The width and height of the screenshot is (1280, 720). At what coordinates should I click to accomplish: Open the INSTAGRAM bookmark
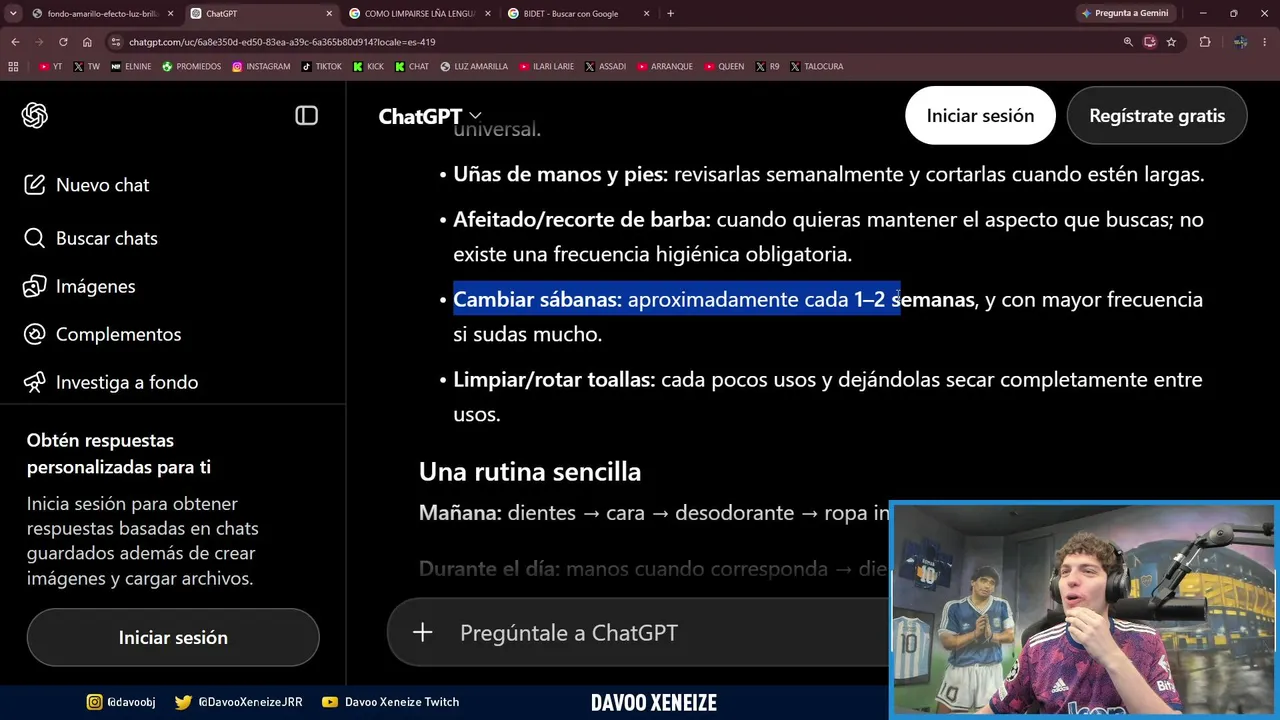[x=261, y=67]
